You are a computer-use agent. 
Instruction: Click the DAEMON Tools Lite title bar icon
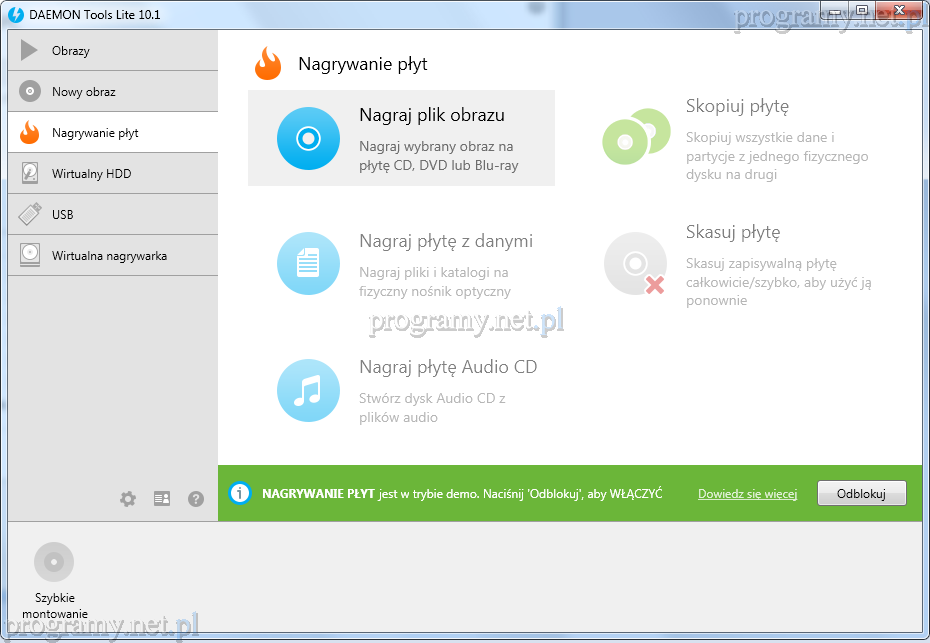click(16, 14)
